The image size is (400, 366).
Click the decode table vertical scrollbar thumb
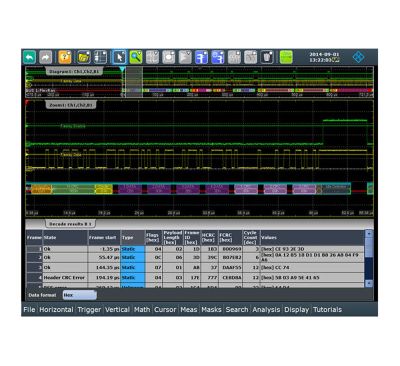coord(369,247)
